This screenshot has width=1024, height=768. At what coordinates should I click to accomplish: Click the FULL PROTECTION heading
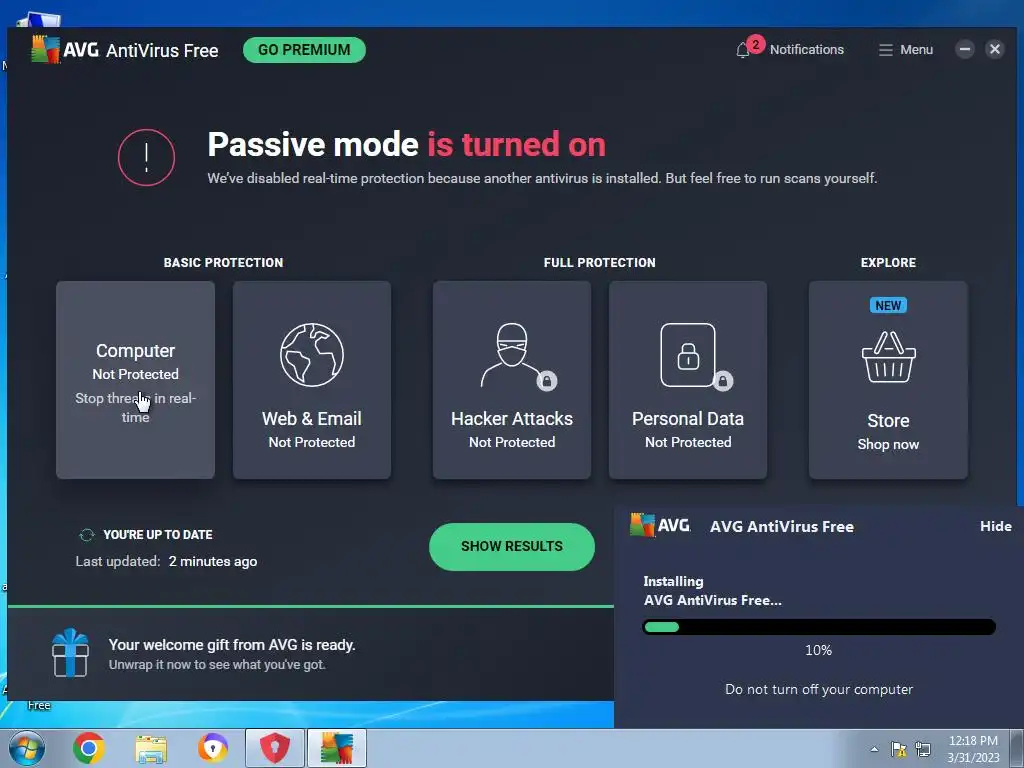pos(600,263)
